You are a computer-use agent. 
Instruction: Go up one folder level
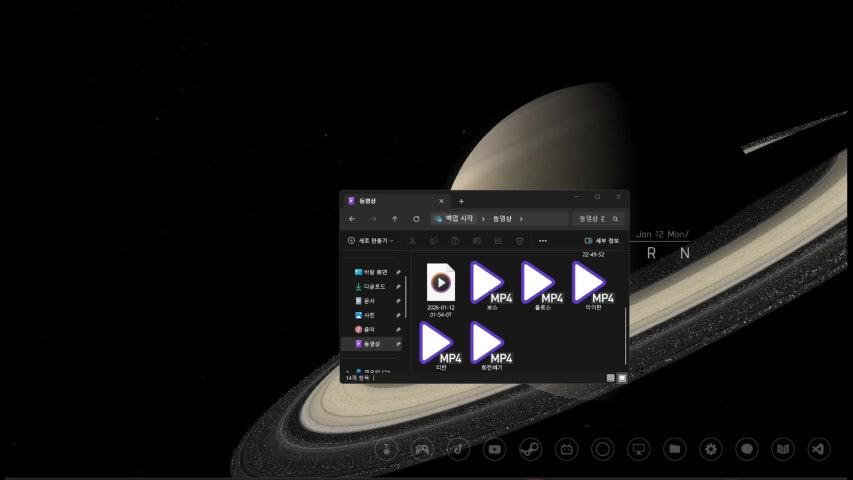[x=394, y=219]
